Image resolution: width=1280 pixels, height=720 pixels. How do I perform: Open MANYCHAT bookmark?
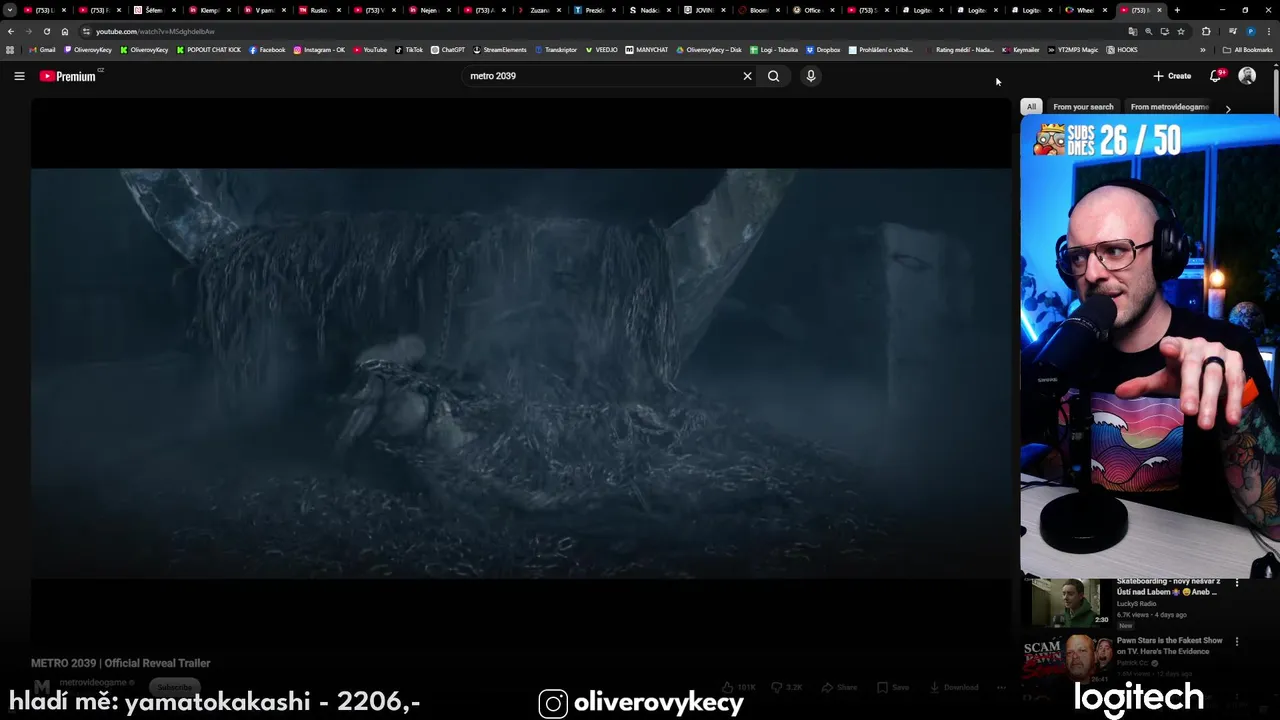[x=647, y=49]
